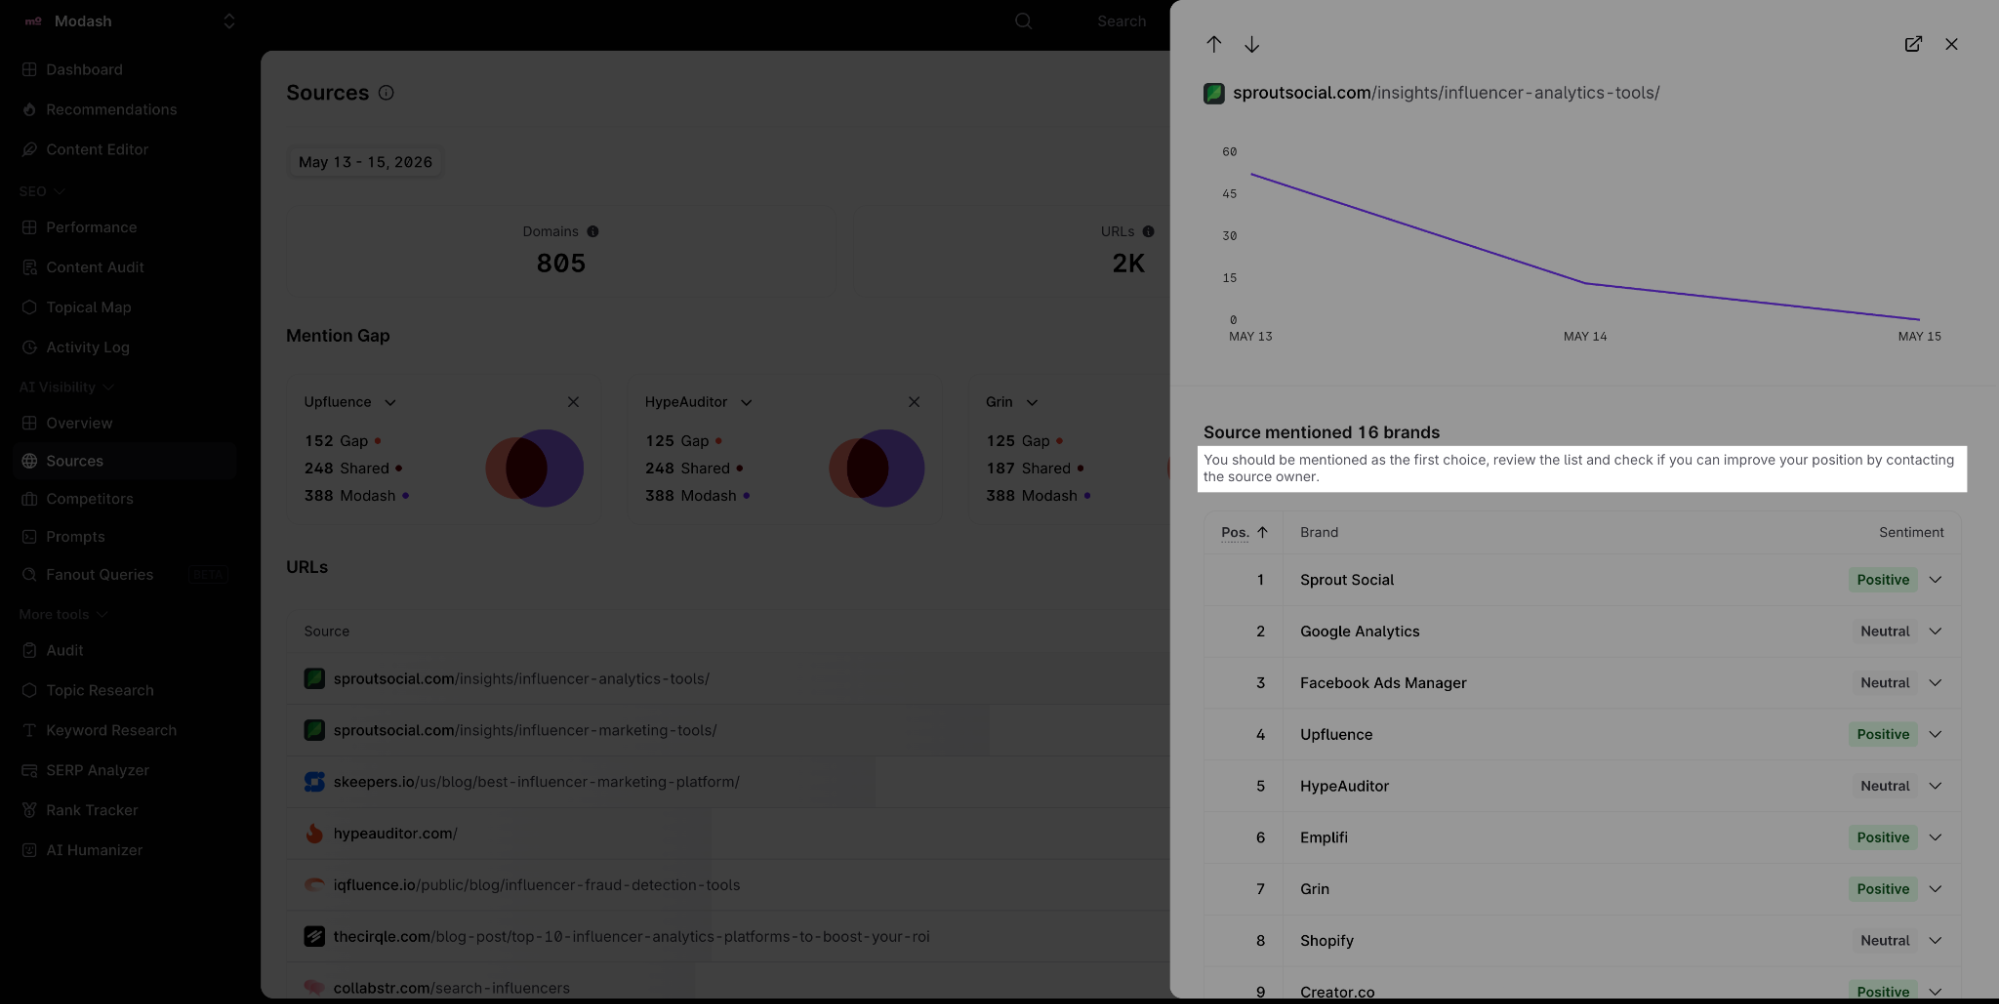Expand Grin brand row chevron
This screenshot has height=1005, width=1999.
click(x=1934, y=889)
